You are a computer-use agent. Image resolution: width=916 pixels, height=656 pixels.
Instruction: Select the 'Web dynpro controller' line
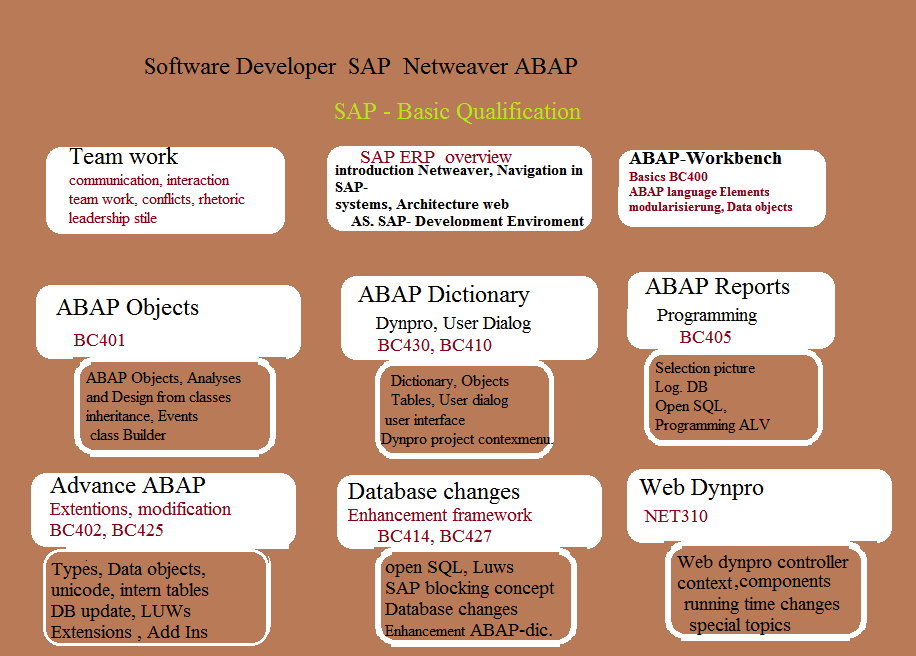pyautogui.click(x=763, y=562)
